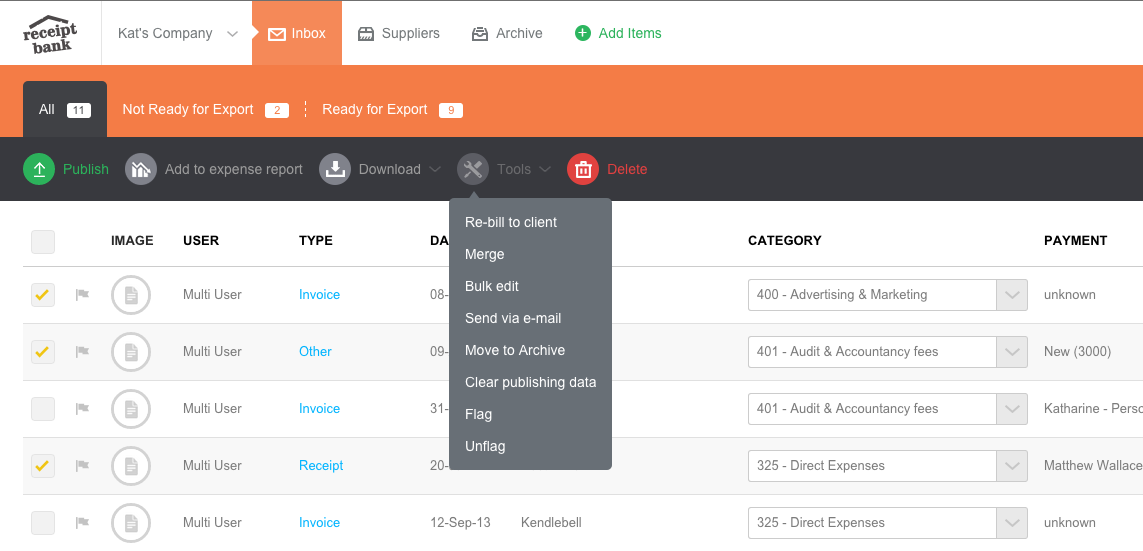Click the Invoice link in Advertising row

[319, 294]
